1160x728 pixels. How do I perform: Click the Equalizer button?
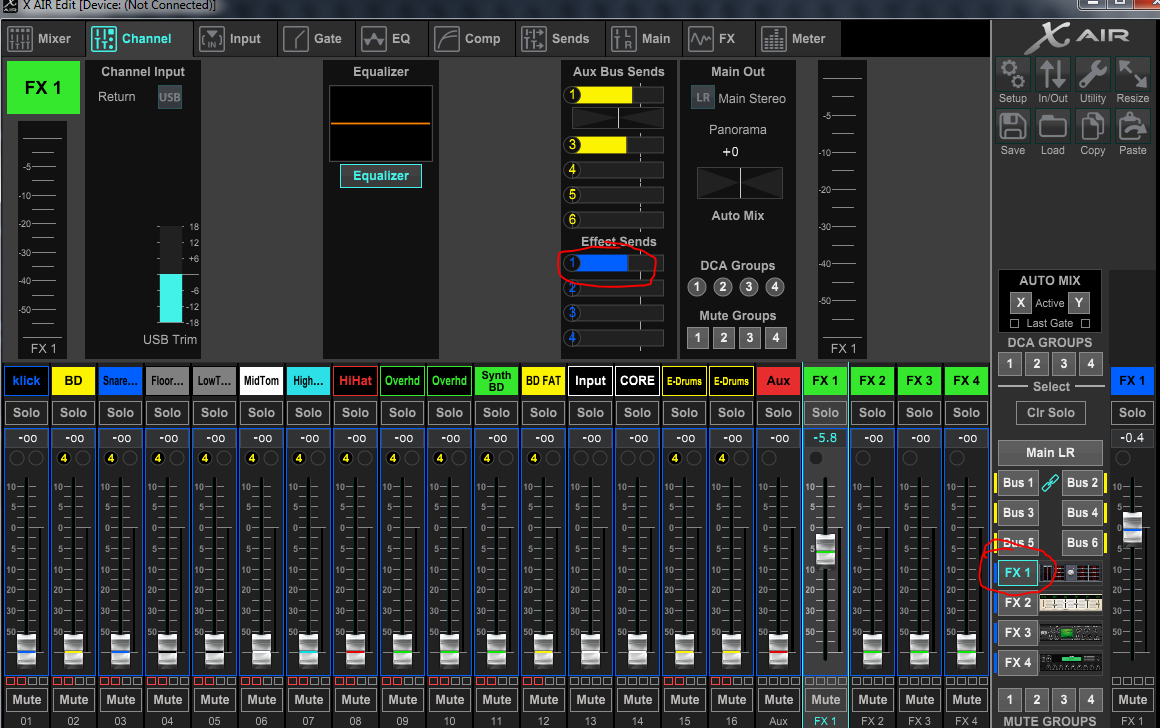tap(380, 176)
